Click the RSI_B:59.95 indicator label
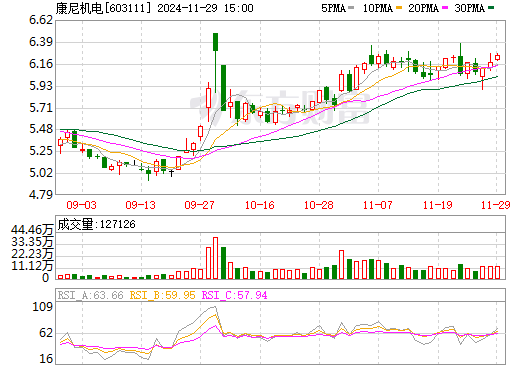 (x=162, y=295)
